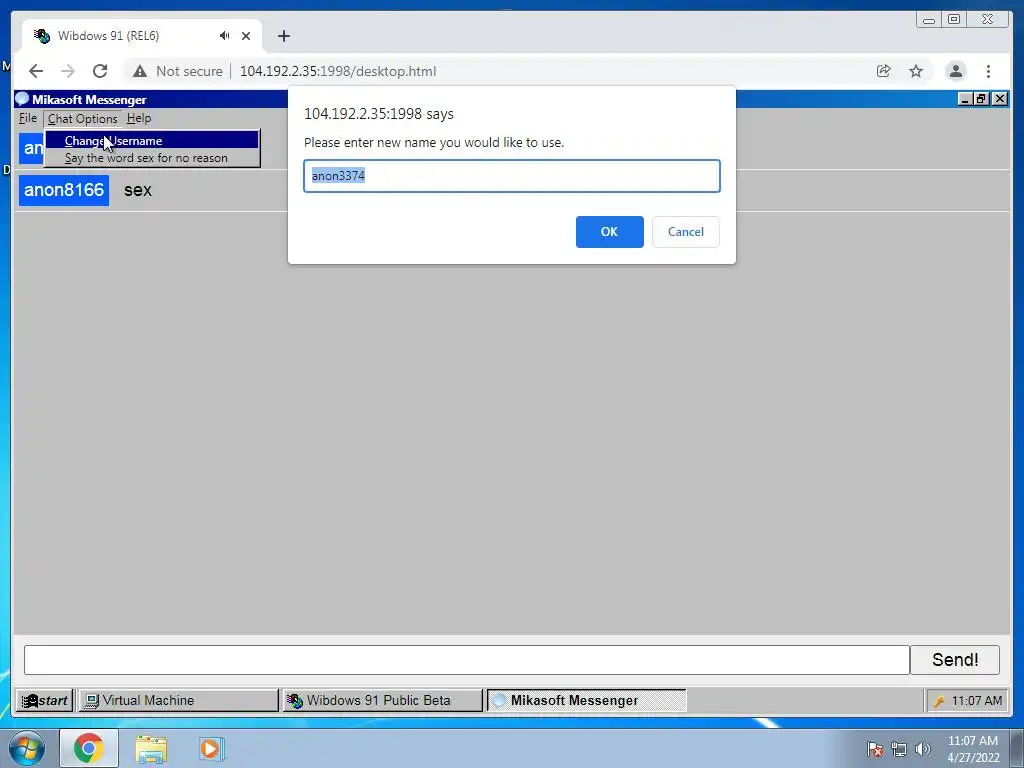The width and height of the screenshot is (1024, 768).
Task: Minimize the Mikasoft Messenger window
Action: point(965,99)
